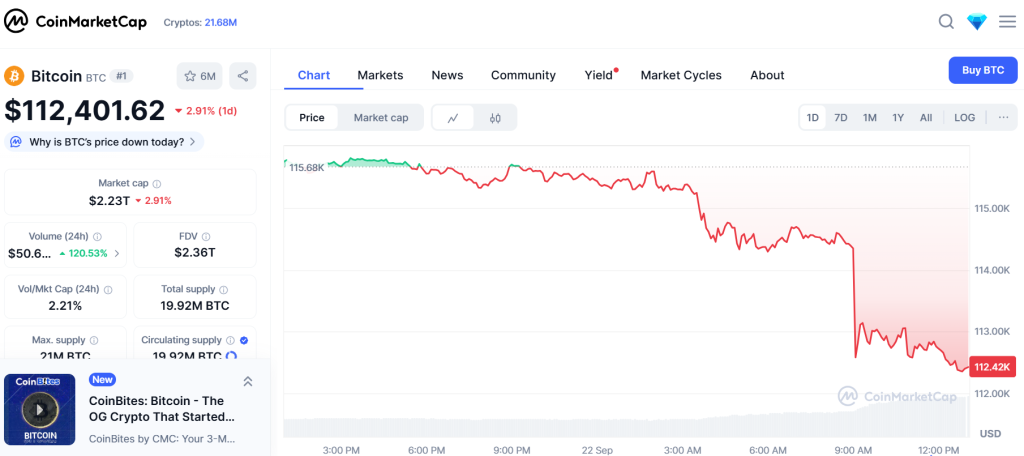This screenshot has width=1024, height=456.
Task: Click the blue diamond rewards icon
Action: pyautogui.click(x=977, y=22)
